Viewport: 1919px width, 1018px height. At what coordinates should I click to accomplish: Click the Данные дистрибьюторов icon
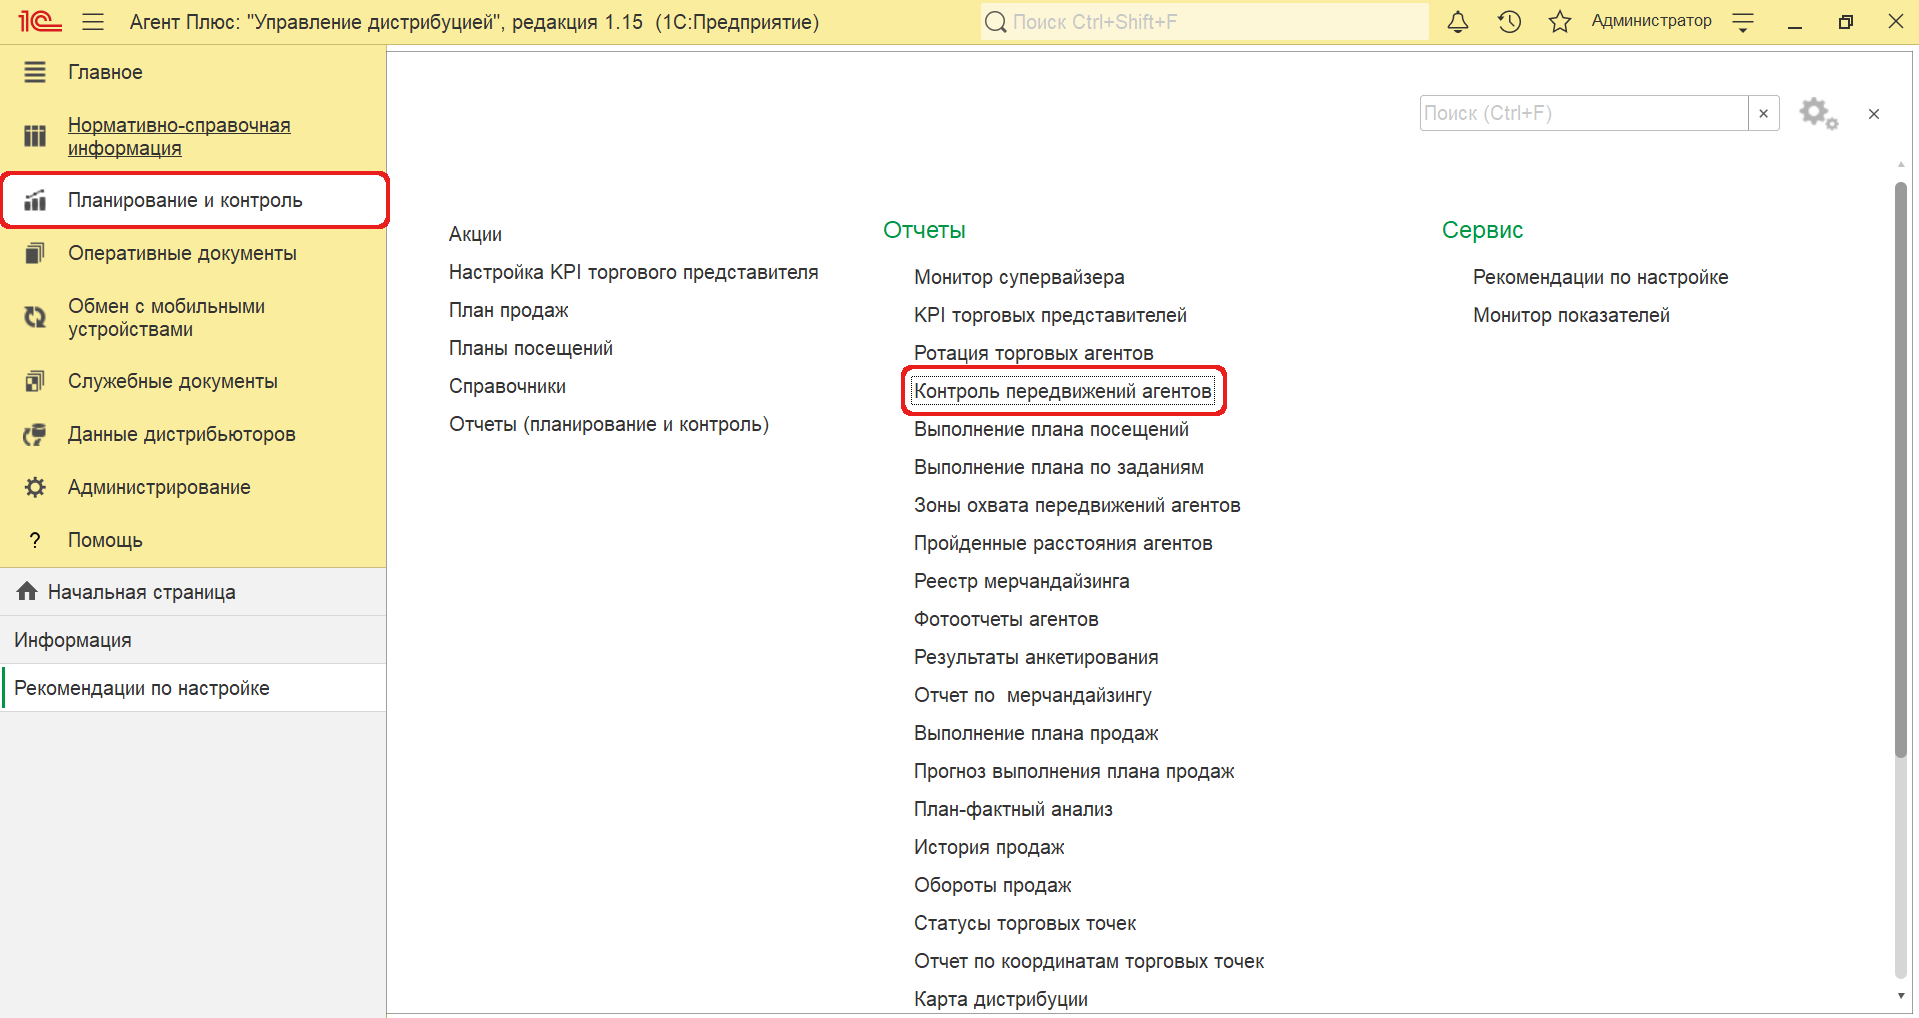pos(35,434)
